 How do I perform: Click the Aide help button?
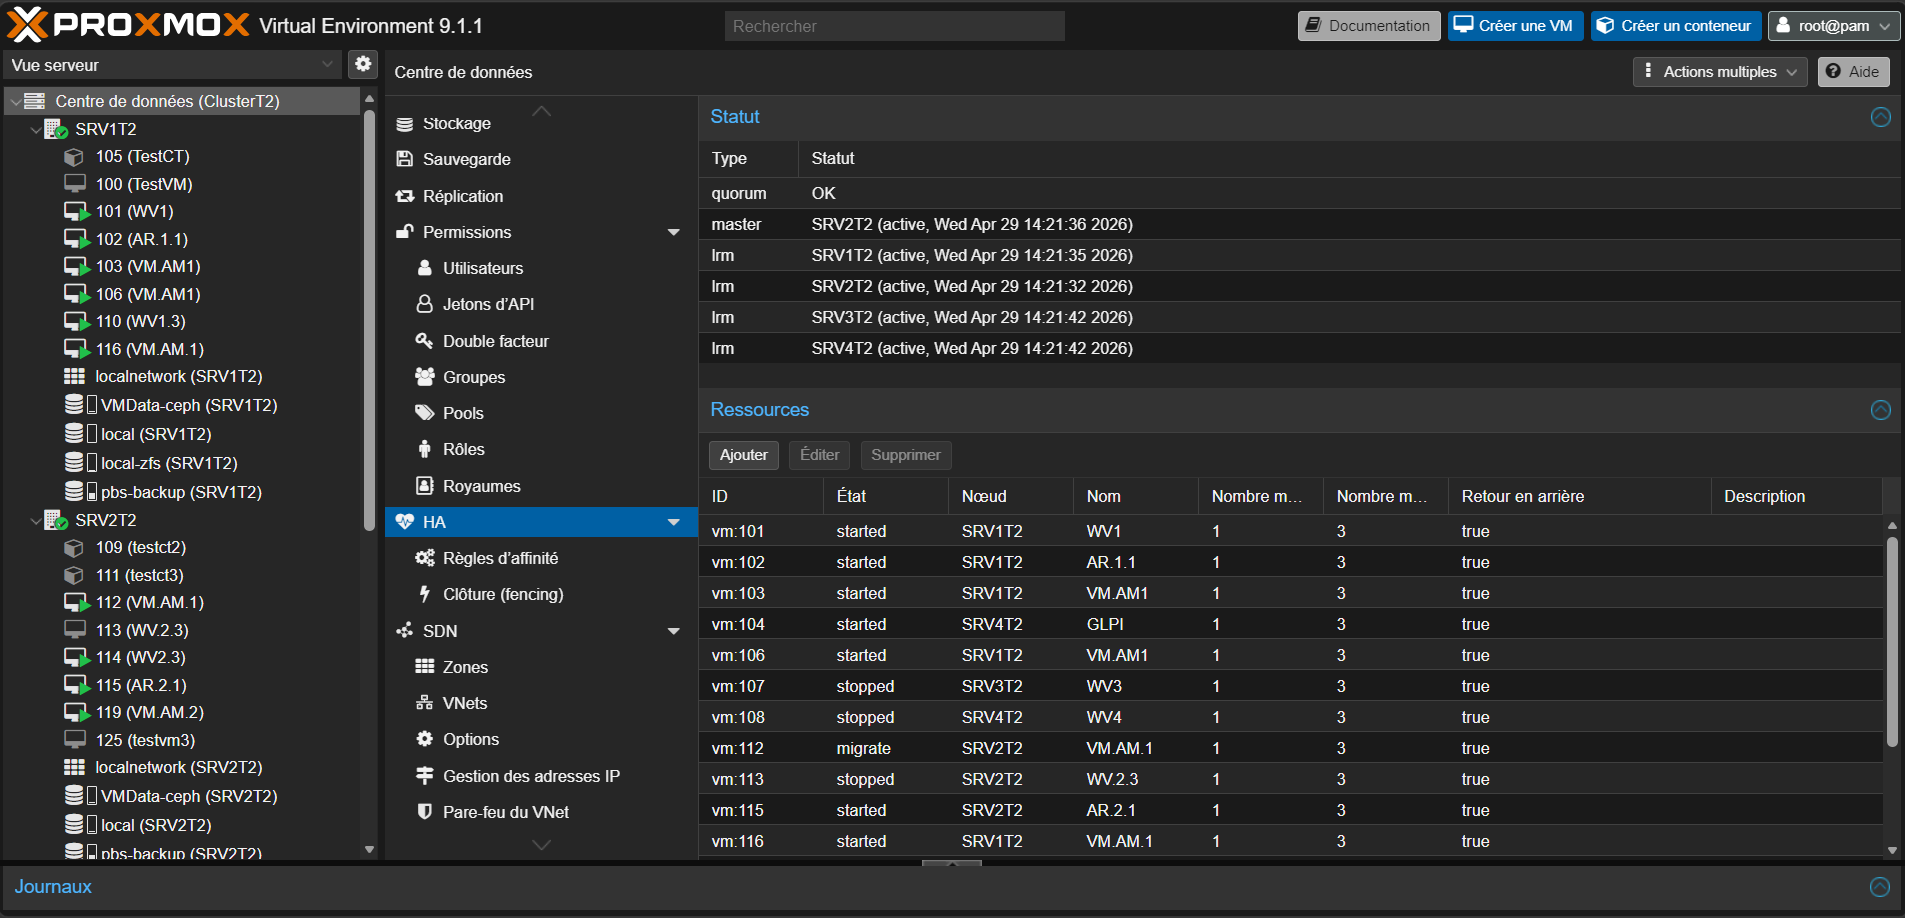pyautogui.click(x=1853, y=72)
